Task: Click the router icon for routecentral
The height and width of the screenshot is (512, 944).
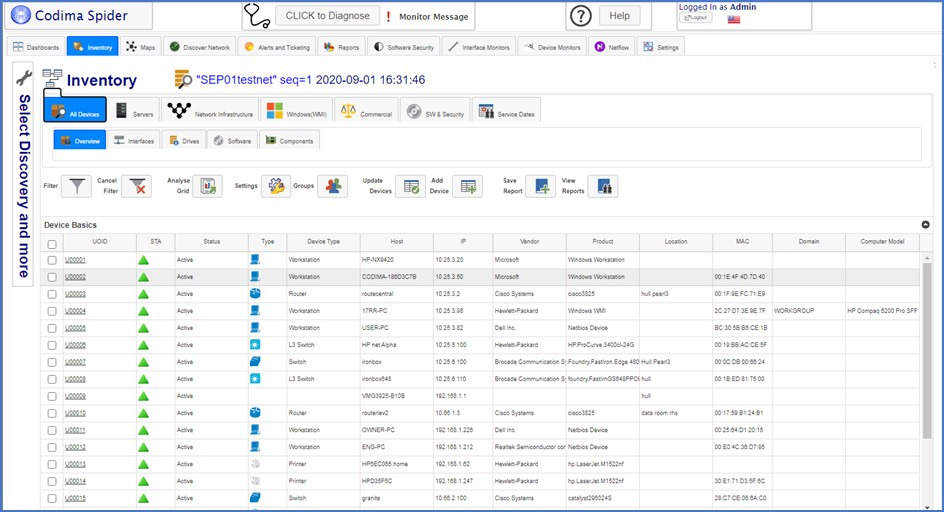Action: (x=255, y=293)
